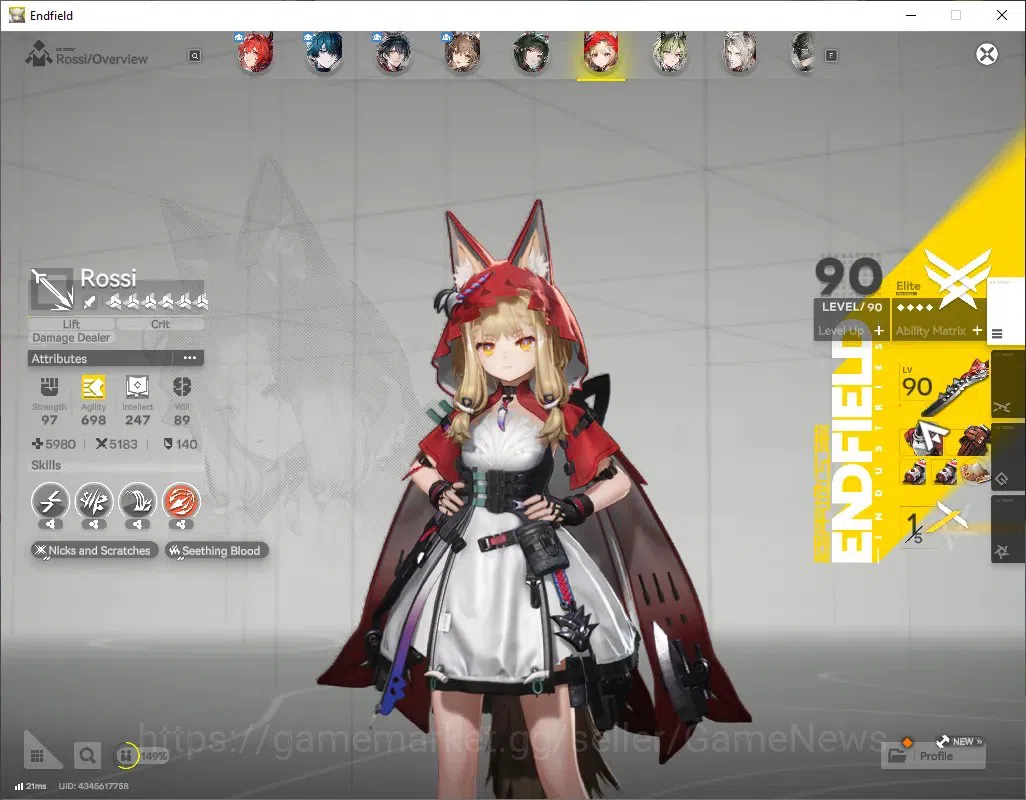Click the sword weapon-type icon beside rarity
The height and width of the screenshot is (800, 1026).
click(x=90, y=302)
